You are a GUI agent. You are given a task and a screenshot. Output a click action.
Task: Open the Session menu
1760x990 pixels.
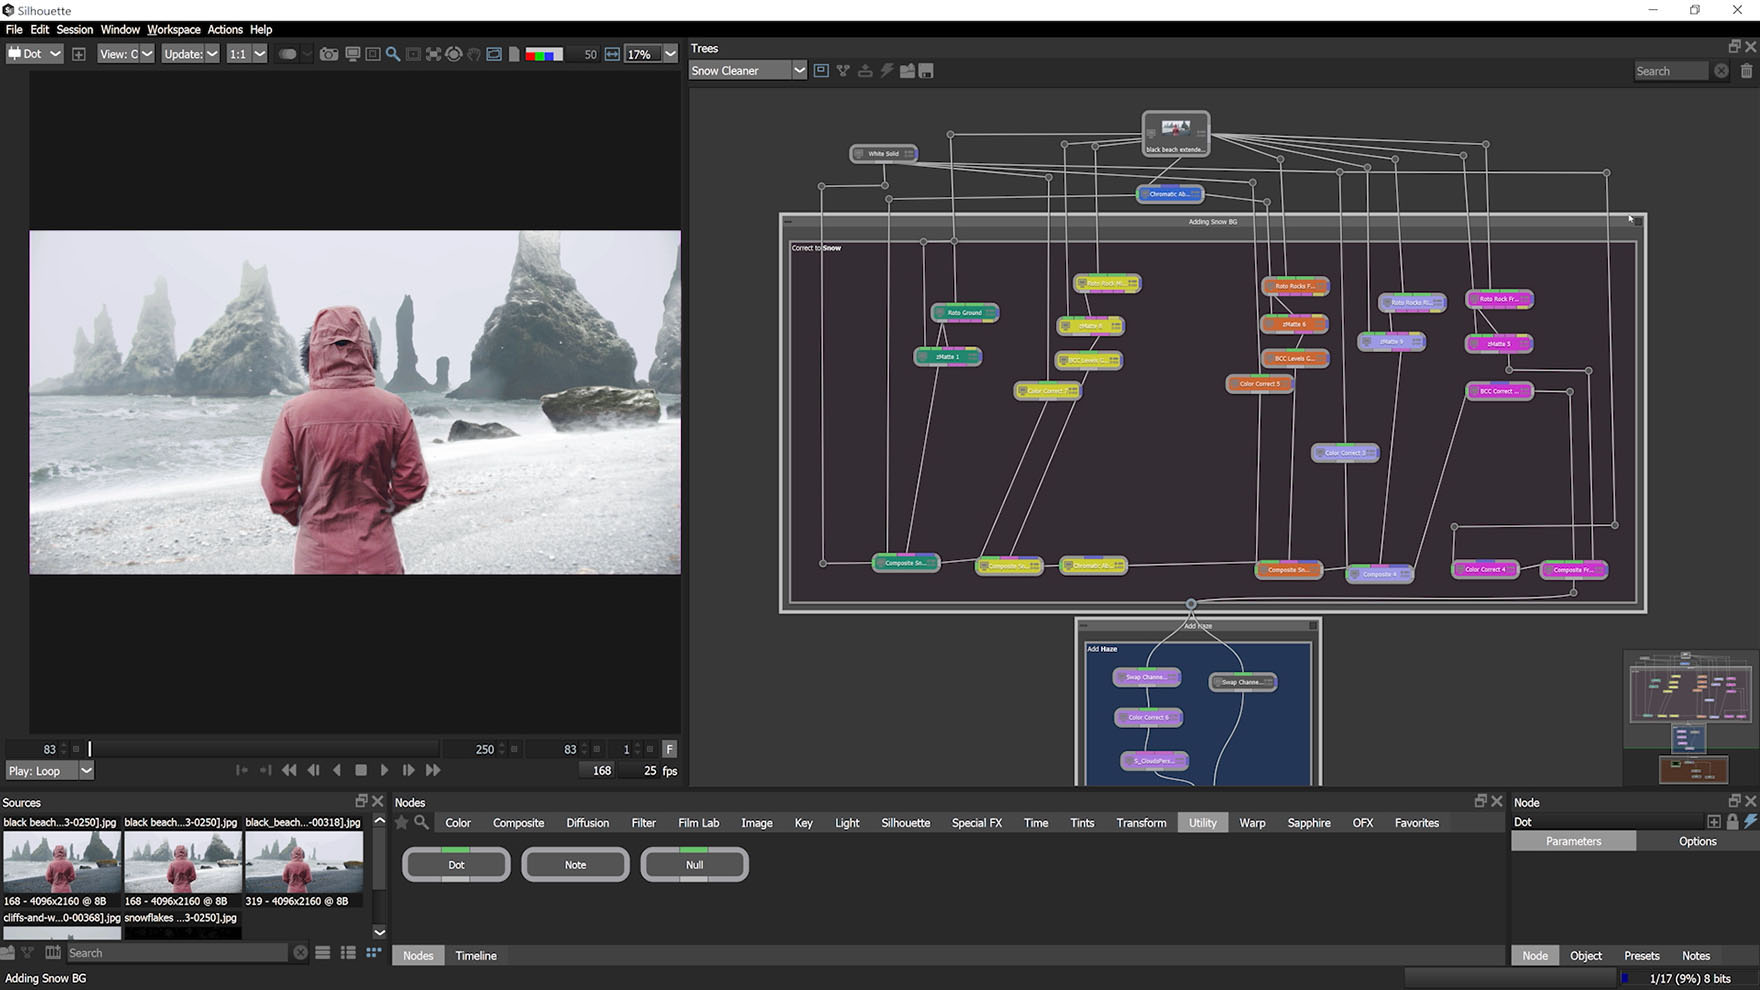(x=74, y=30)
